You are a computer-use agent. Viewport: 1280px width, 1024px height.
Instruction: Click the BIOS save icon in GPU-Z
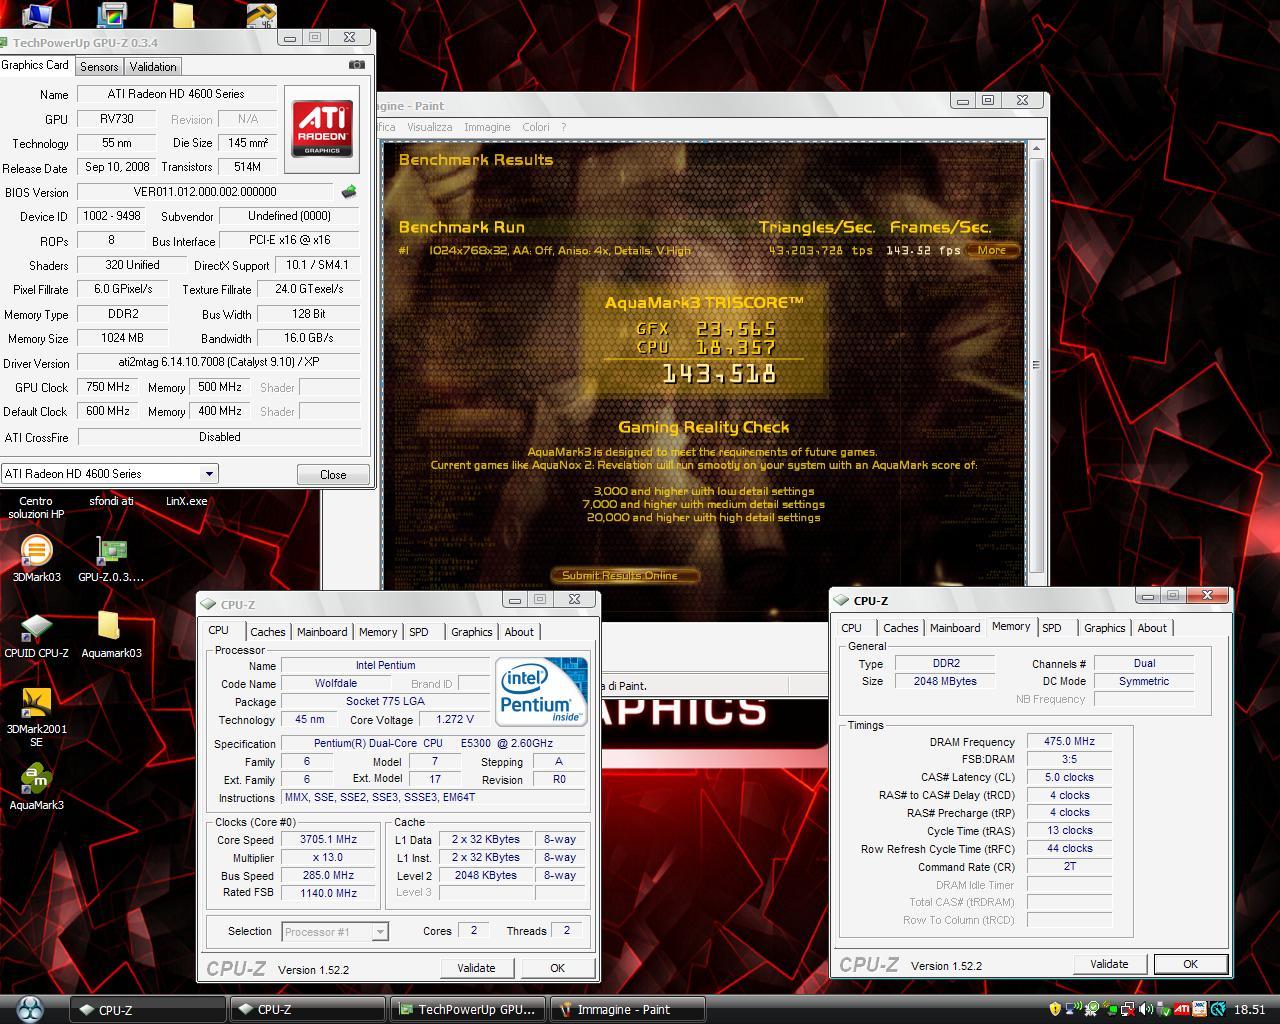pos(348,192)
